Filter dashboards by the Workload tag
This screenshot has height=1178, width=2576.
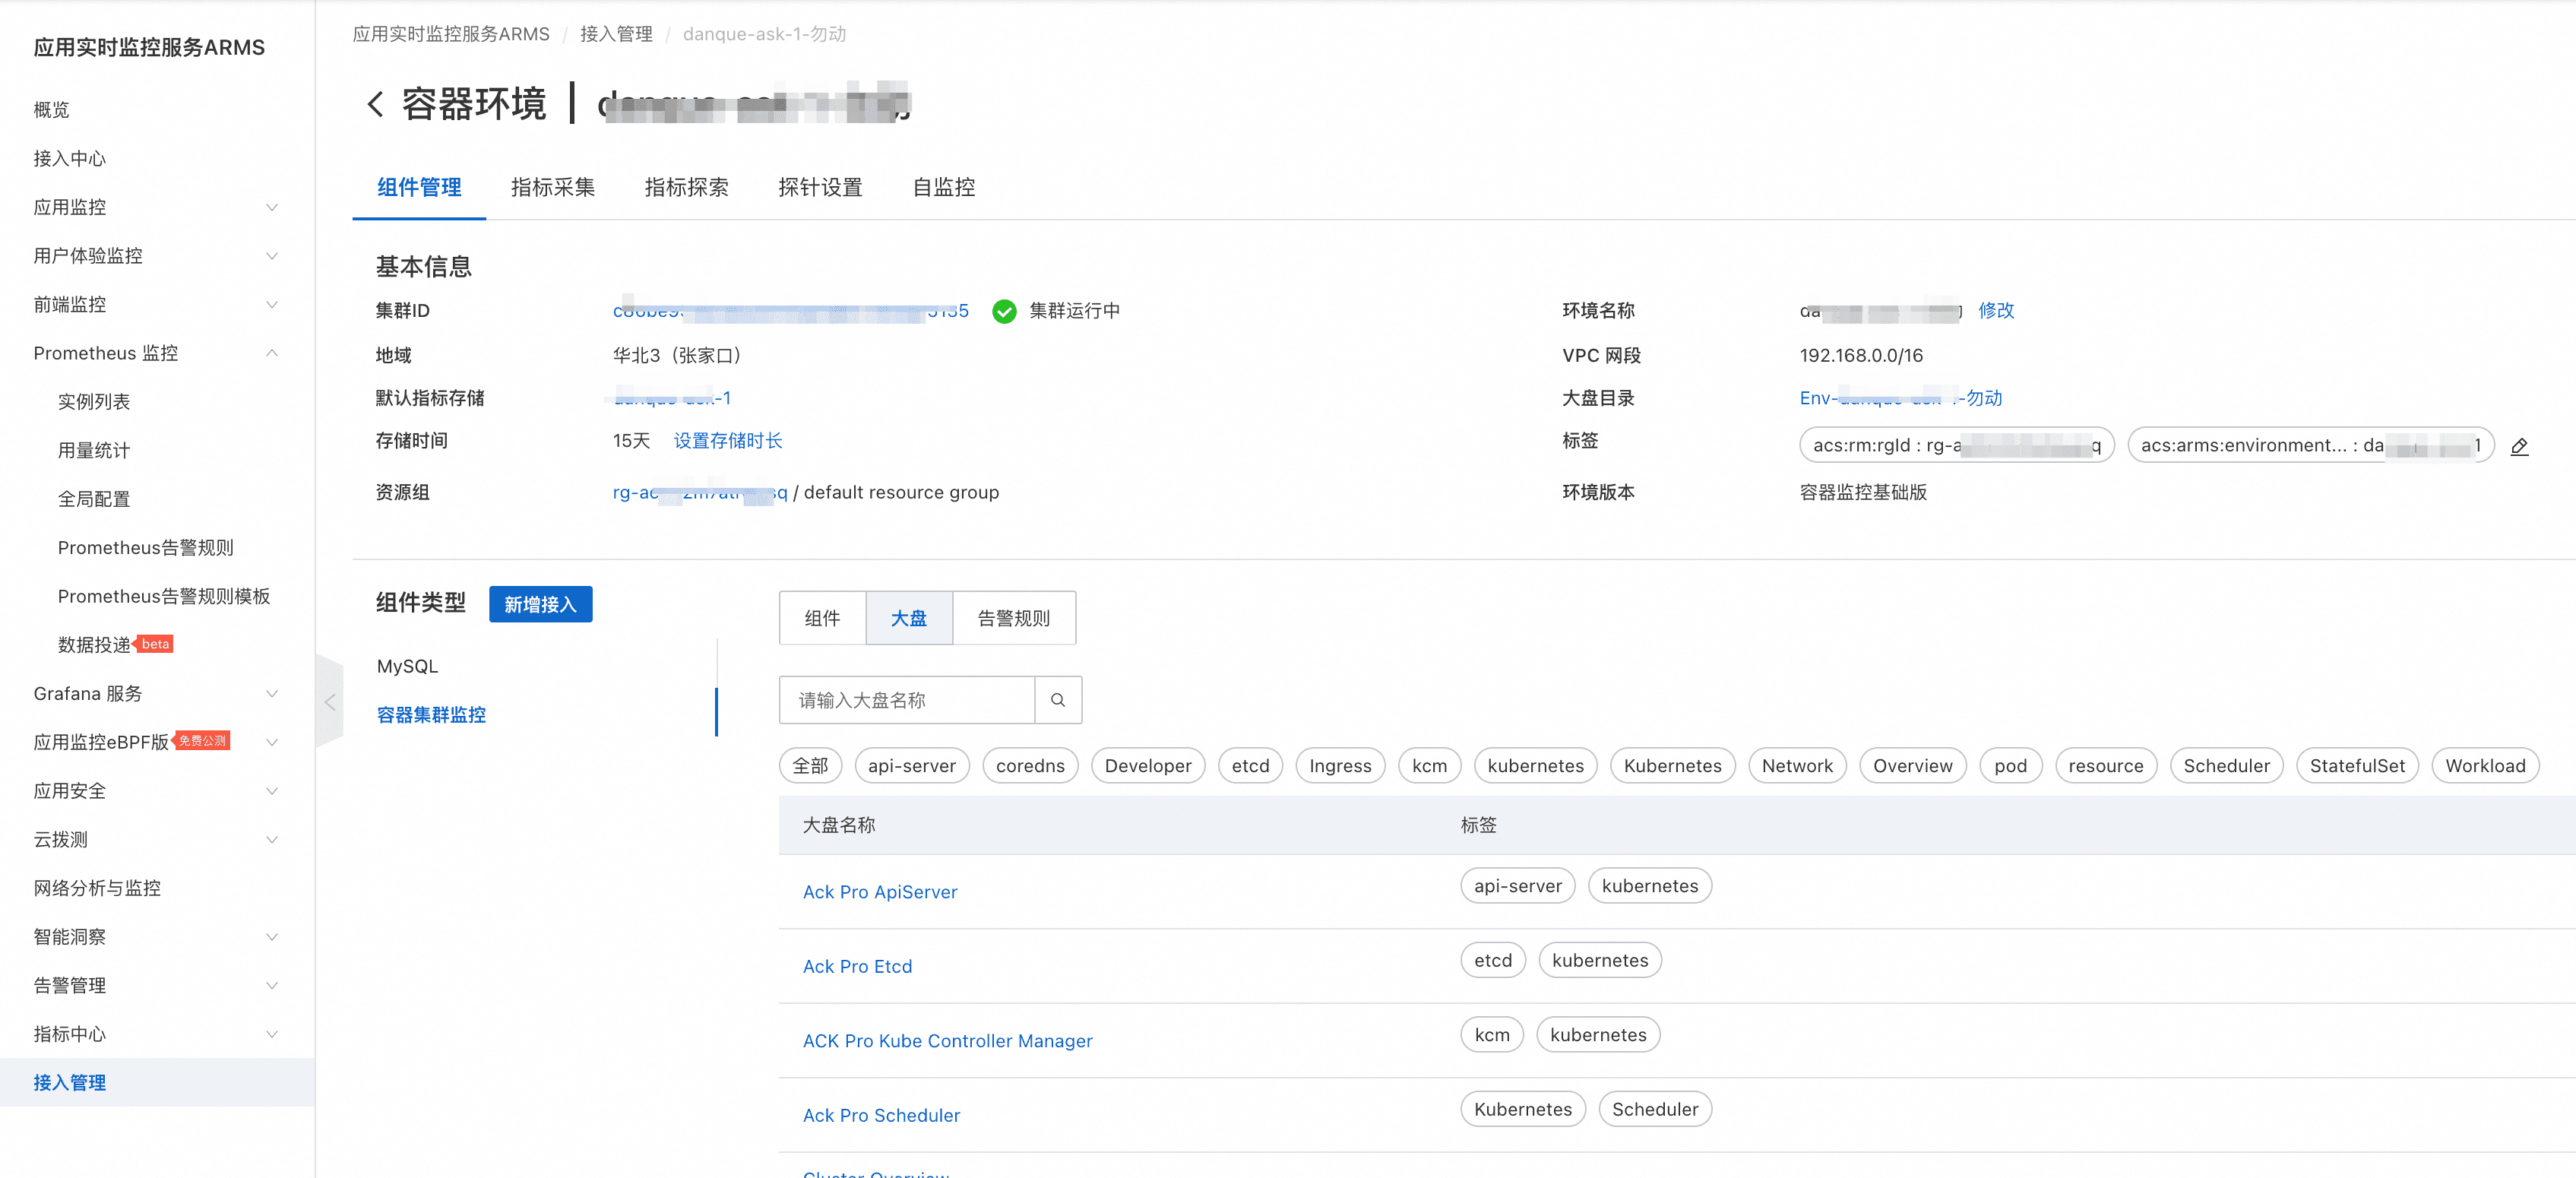click(2484, 765)
